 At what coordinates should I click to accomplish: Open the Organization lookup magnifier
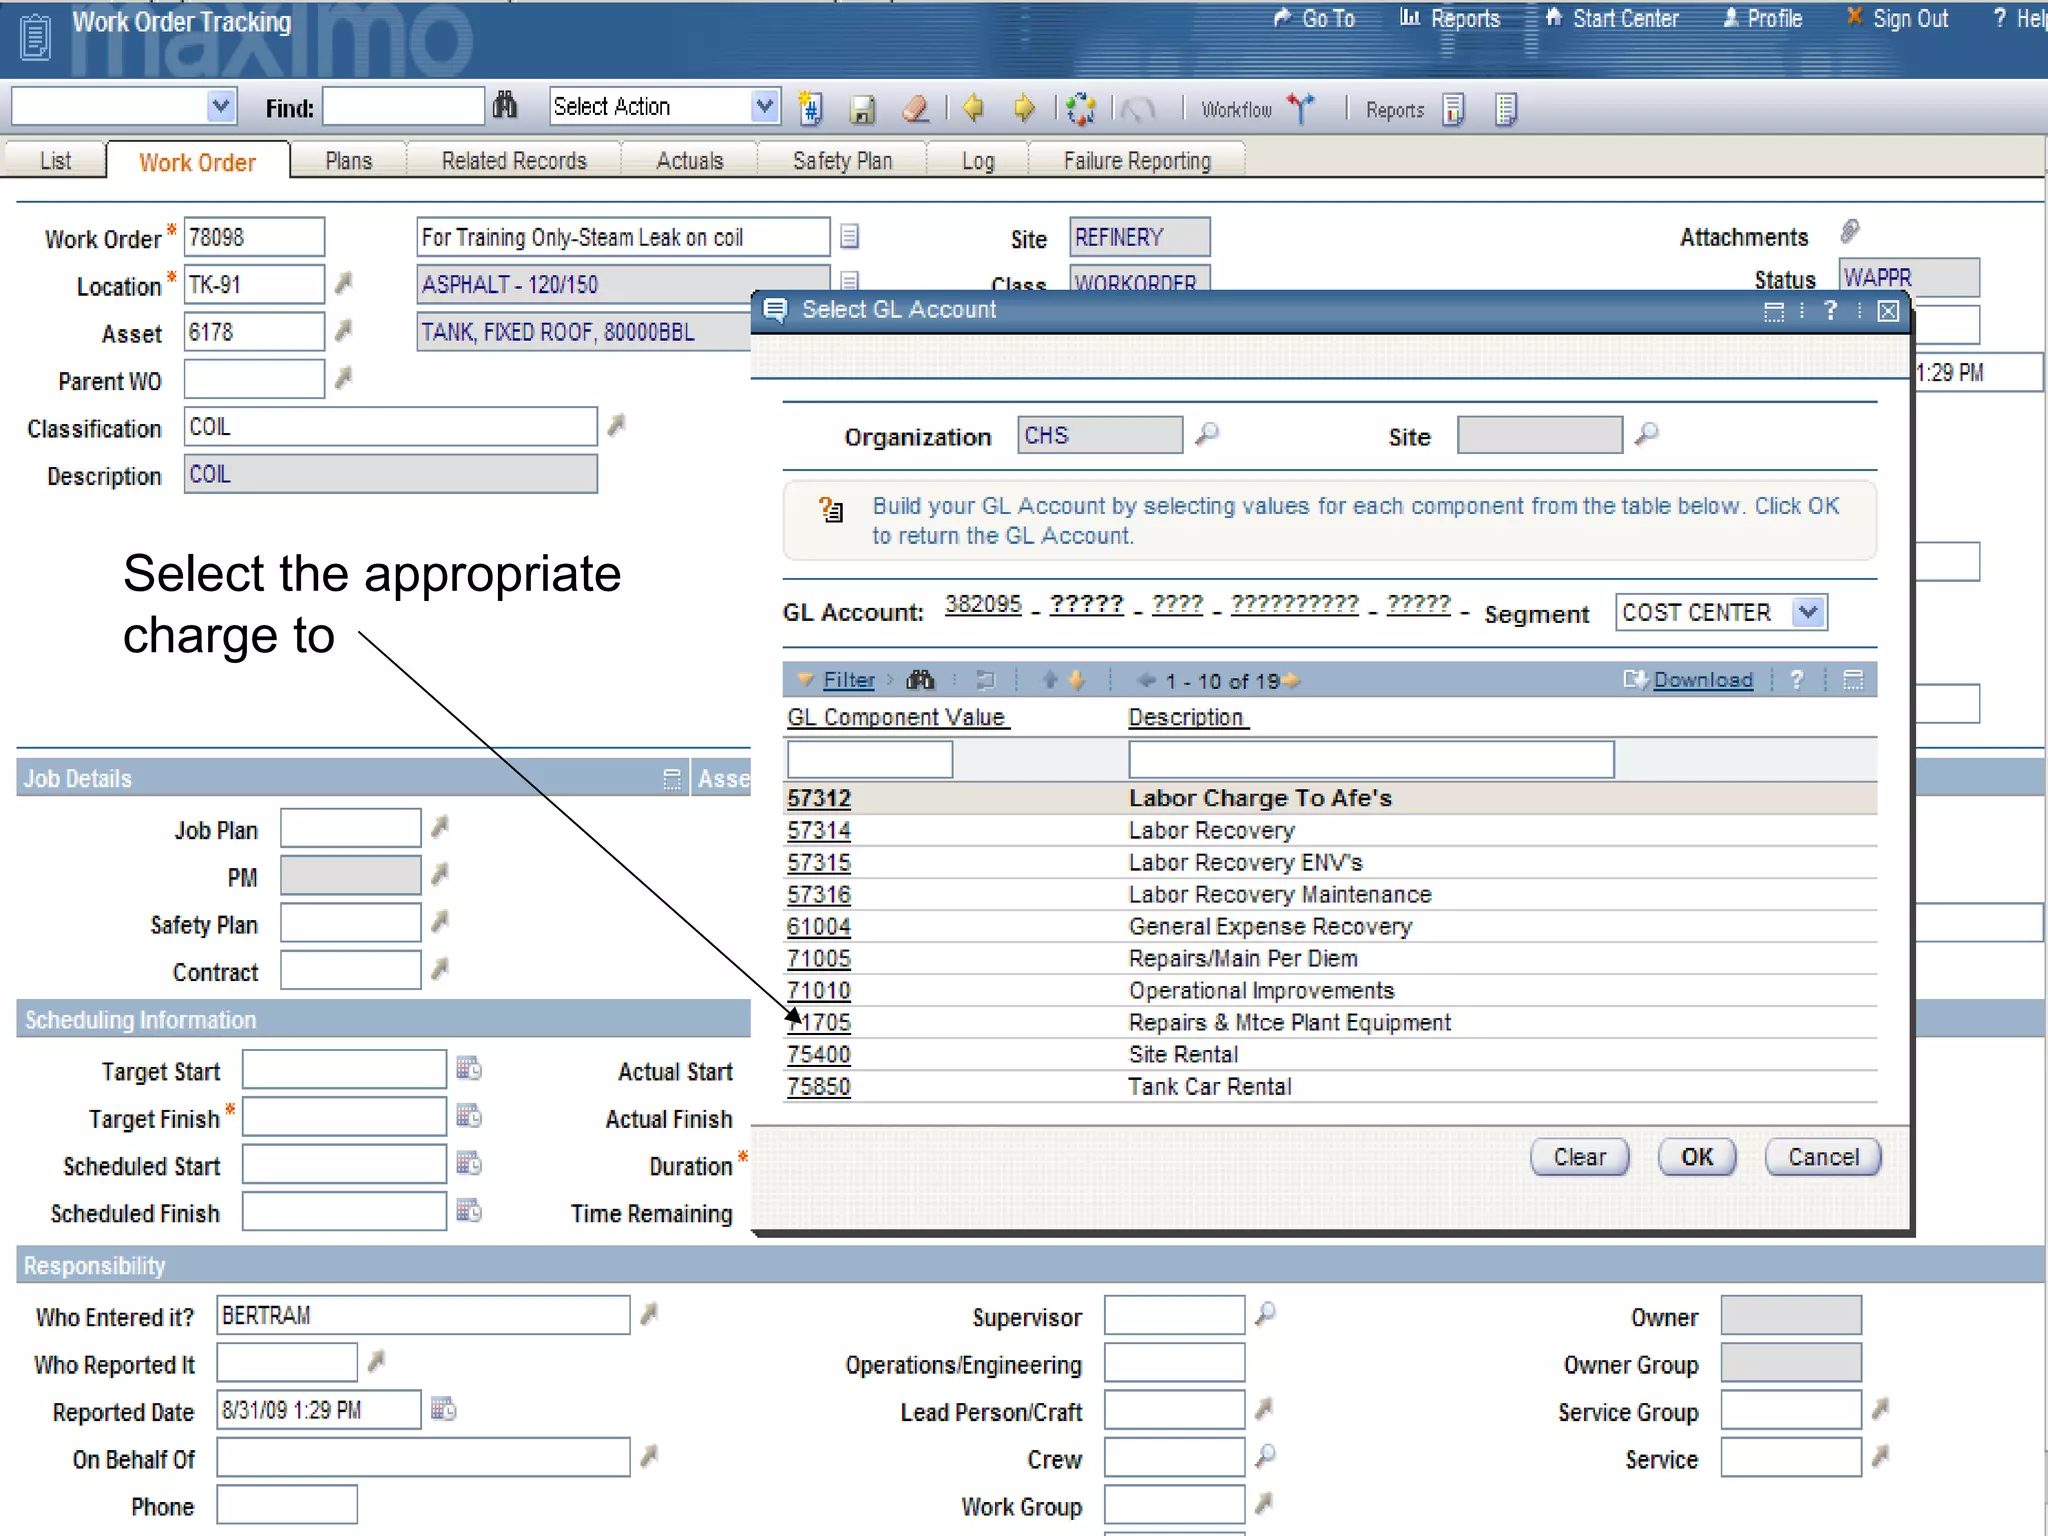[x=1208, y=434]
